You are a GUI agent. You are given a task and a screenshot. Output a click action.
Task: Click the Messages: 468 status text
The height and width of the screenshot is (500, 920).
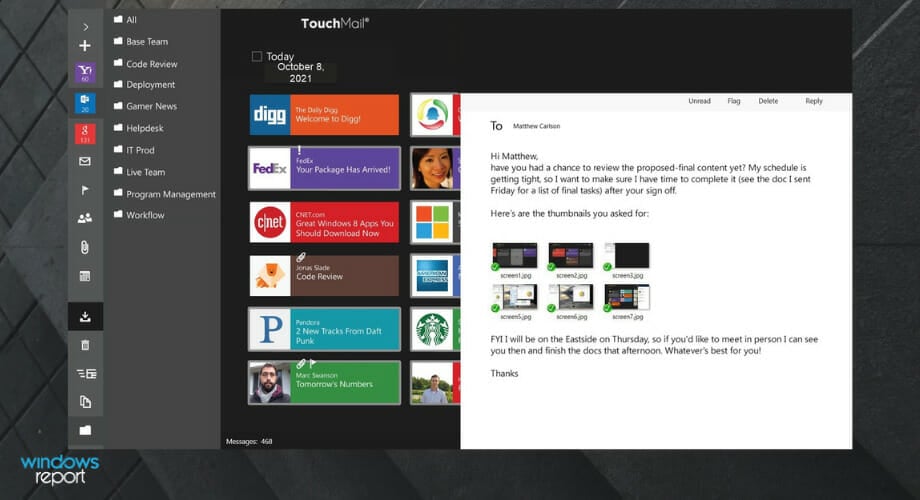click(249, 441)
